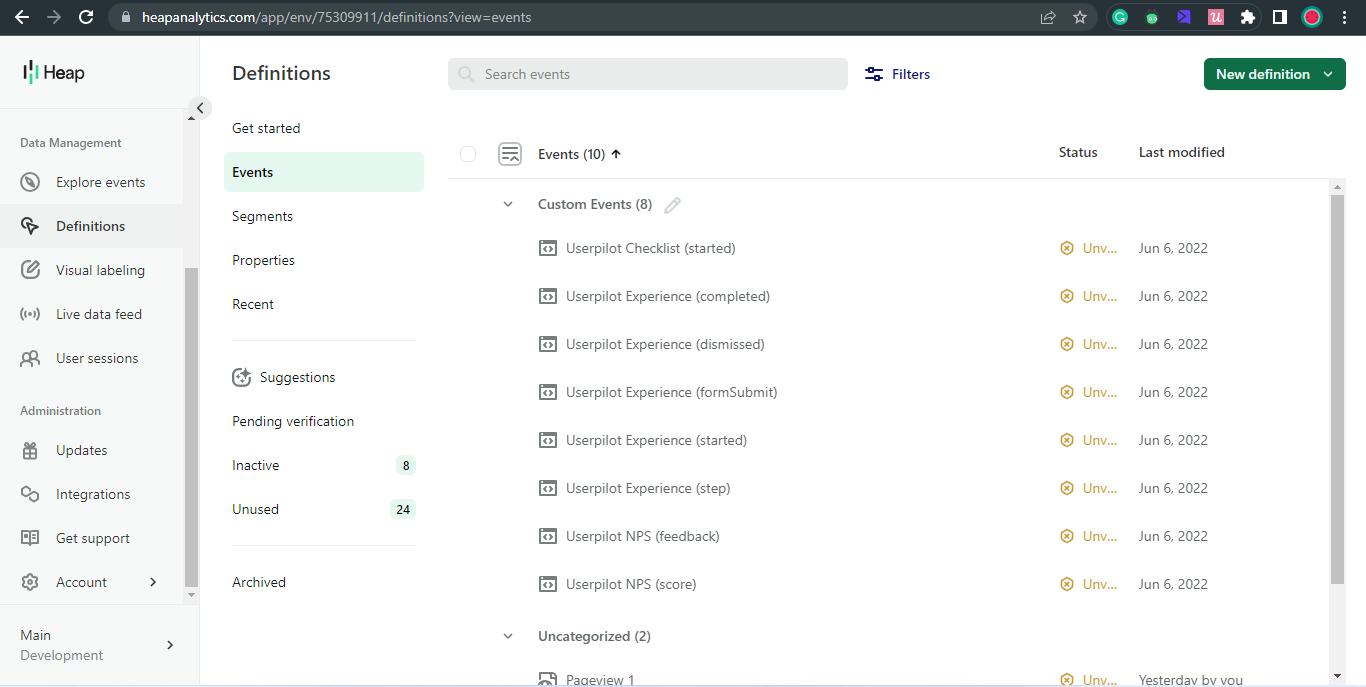The image size is (1366, 687).
Task: Open Explore events in sidebar
Action: [x=100, y=182]
